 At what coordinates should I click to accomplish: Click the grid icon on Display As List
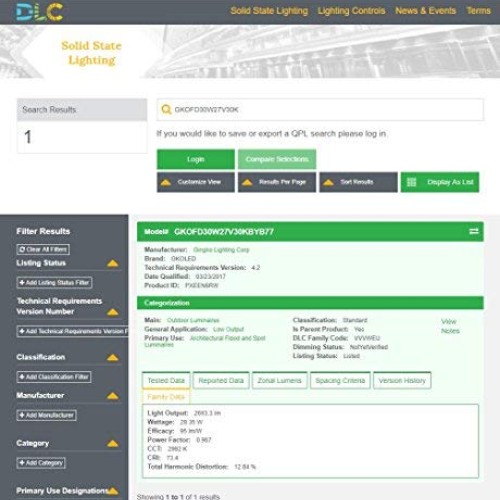pyautogui.click(x=412, y=182)
